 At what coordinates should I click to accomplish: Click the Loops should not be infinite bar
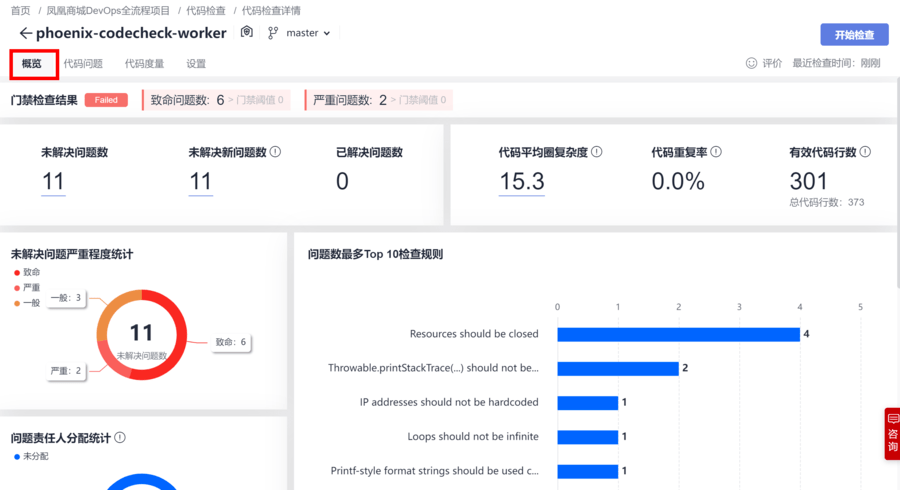point(587,437)
